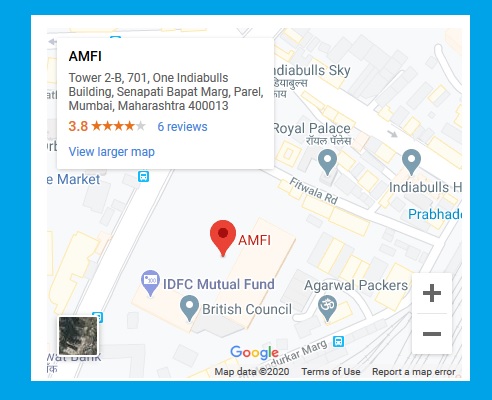This screenshot has width=492, height=400.
Task: Click the Indiabulls location pin
Action: 411,162
